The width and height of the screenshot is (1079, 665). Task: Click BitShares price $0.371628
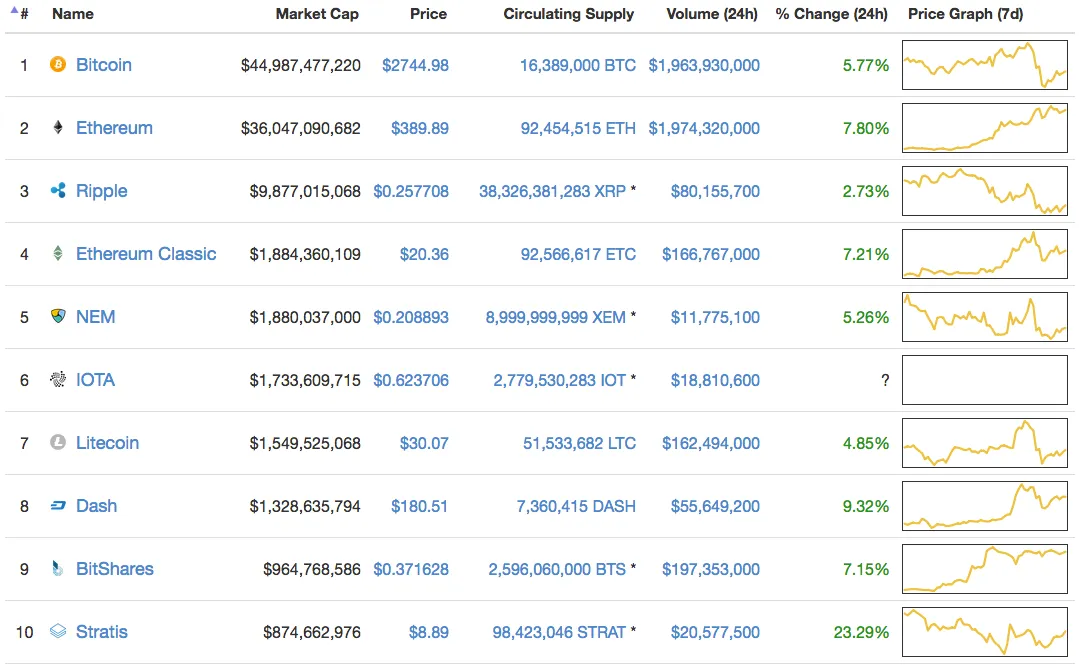pos(411,569)
